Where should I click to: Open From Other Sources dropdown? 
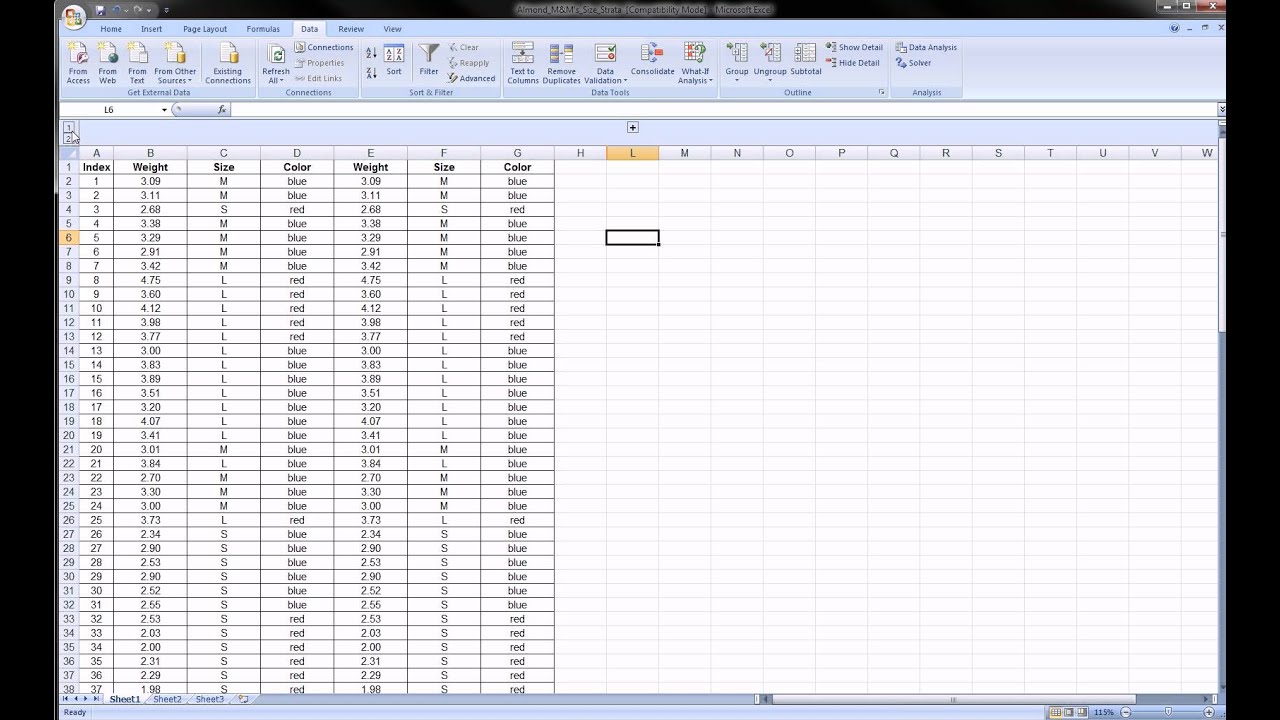tap(175, 63)
